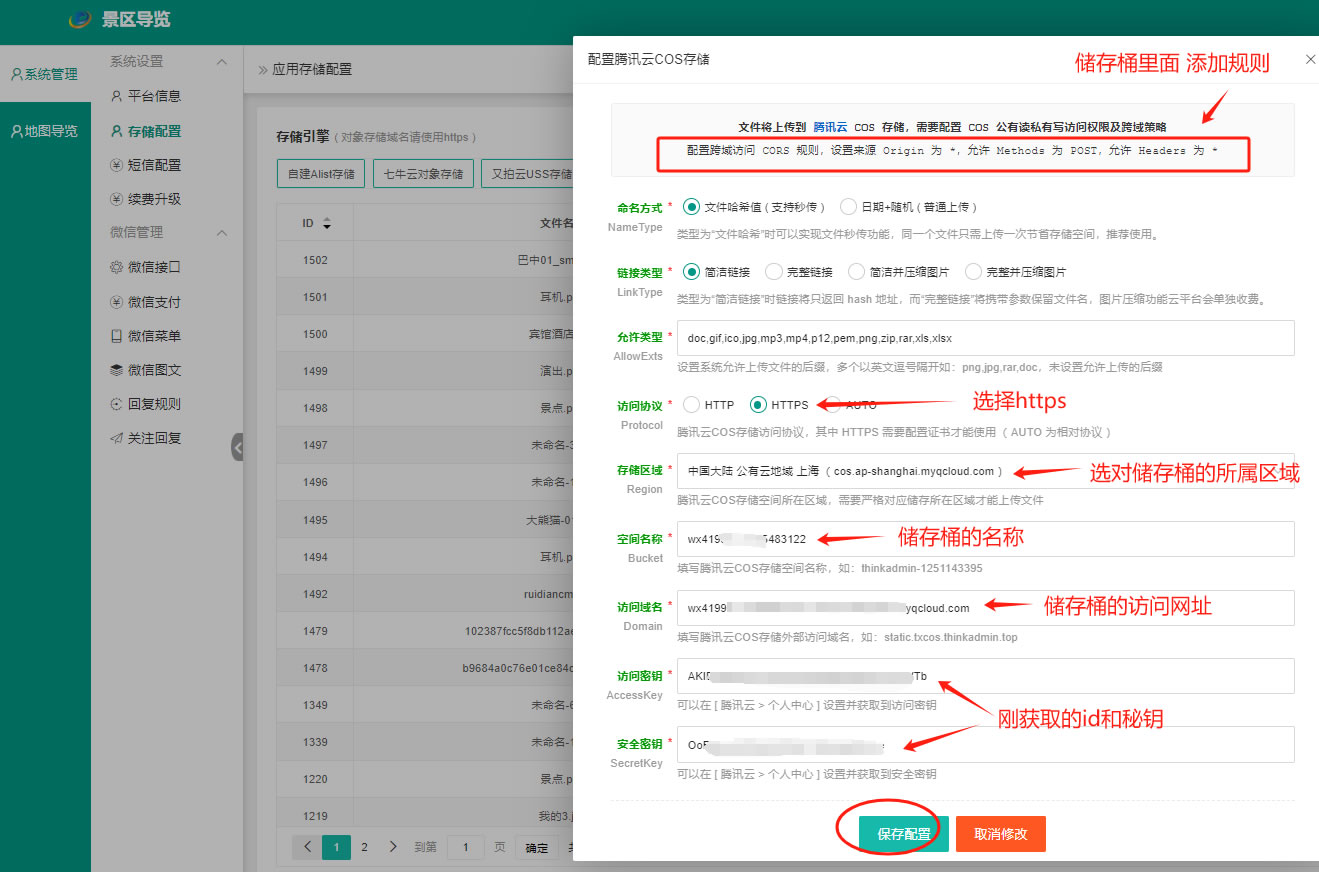Viewport: 1319px width, 872px height.
Task: Click the 关注回复 paper plane icon
Action: coord(117,438)
